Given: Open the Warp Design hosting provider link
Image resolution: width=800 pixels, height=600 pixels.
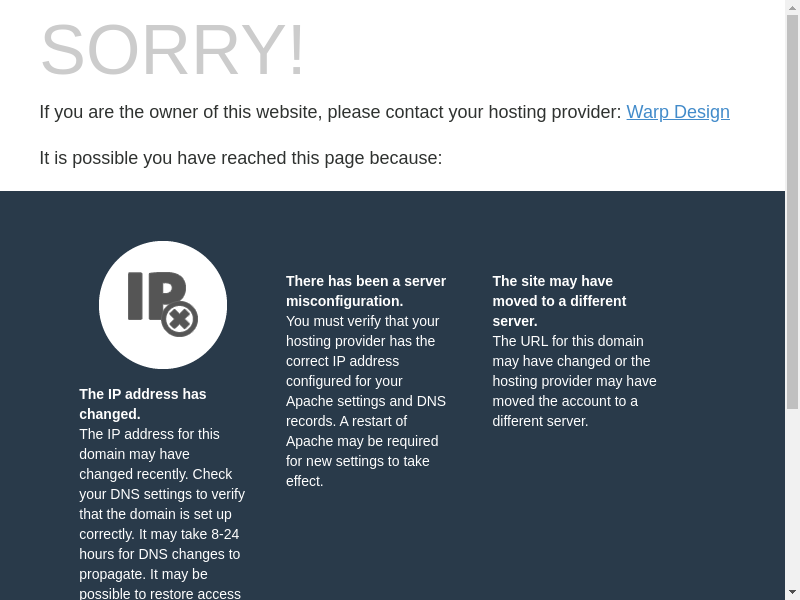Looking at the screenshot, I should coord(678,112).
